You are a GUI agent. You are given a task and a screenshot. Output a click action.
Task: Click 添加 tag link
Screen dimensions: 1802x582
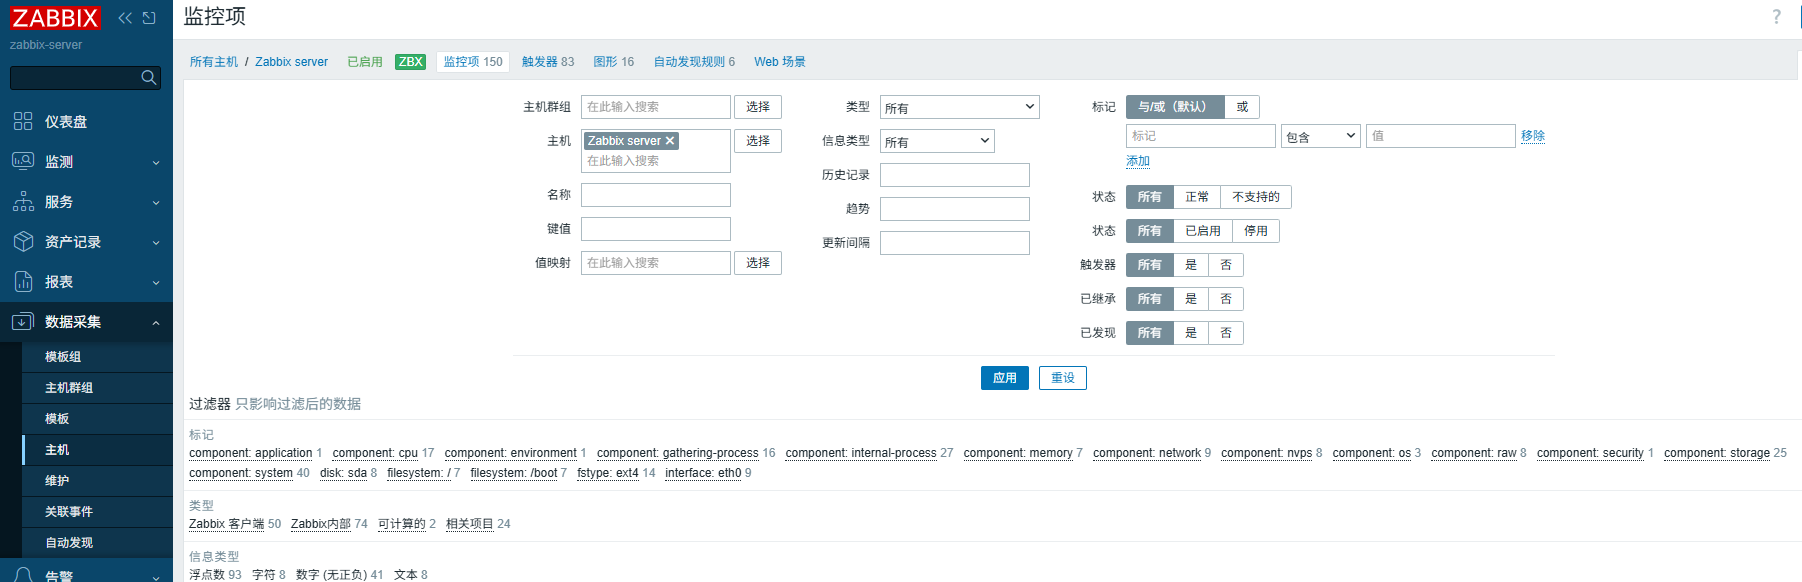tap(1138, 161)
